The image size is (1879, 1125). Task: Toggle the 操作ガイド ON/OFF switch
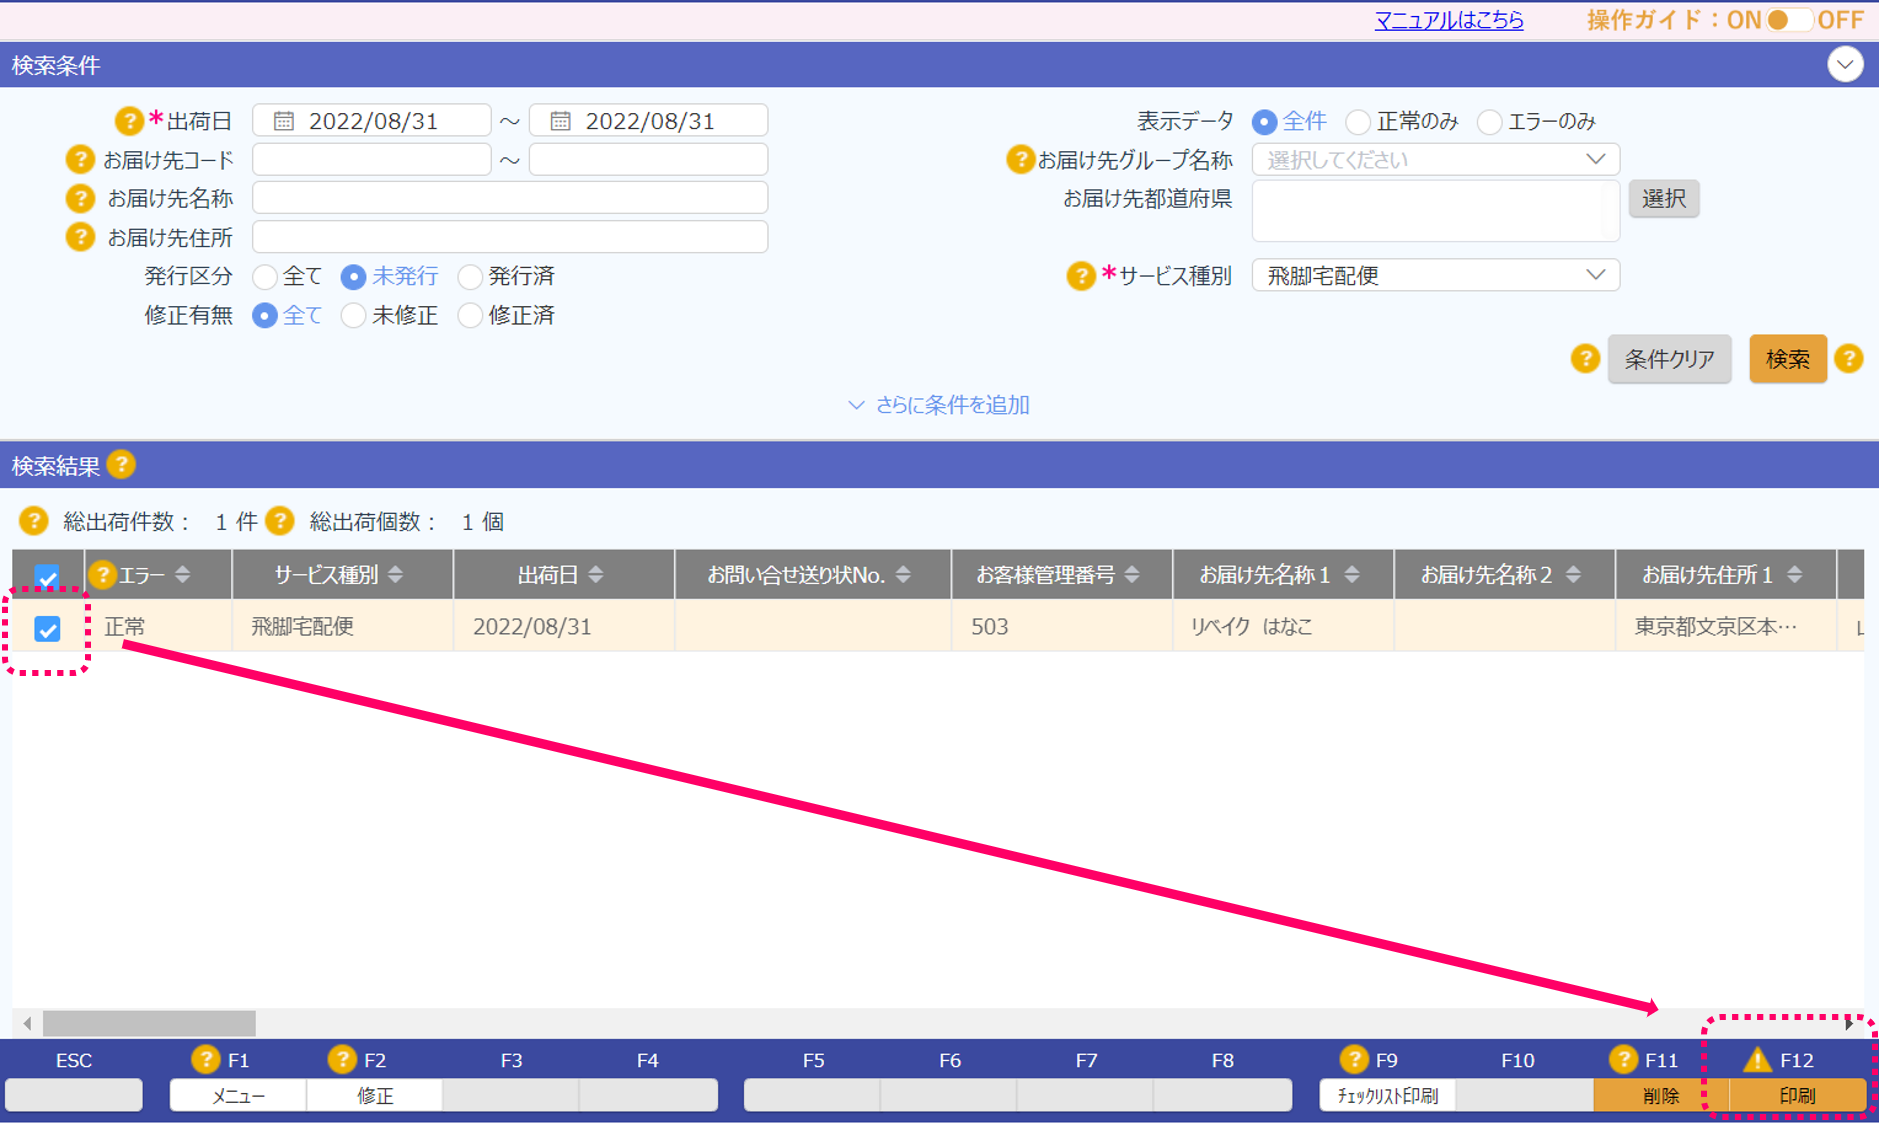click(x=1789, y=20)
